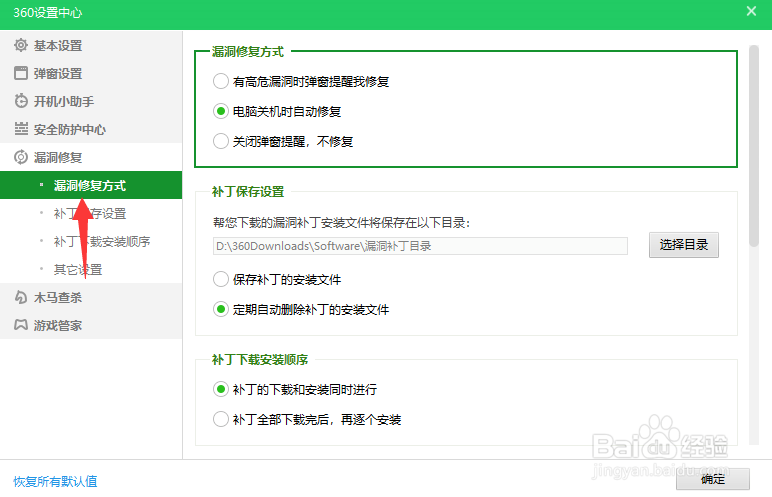Open 基本设置 section in sidebar
This screenshot has width=772, height=497.
click(x=91, y=45)
